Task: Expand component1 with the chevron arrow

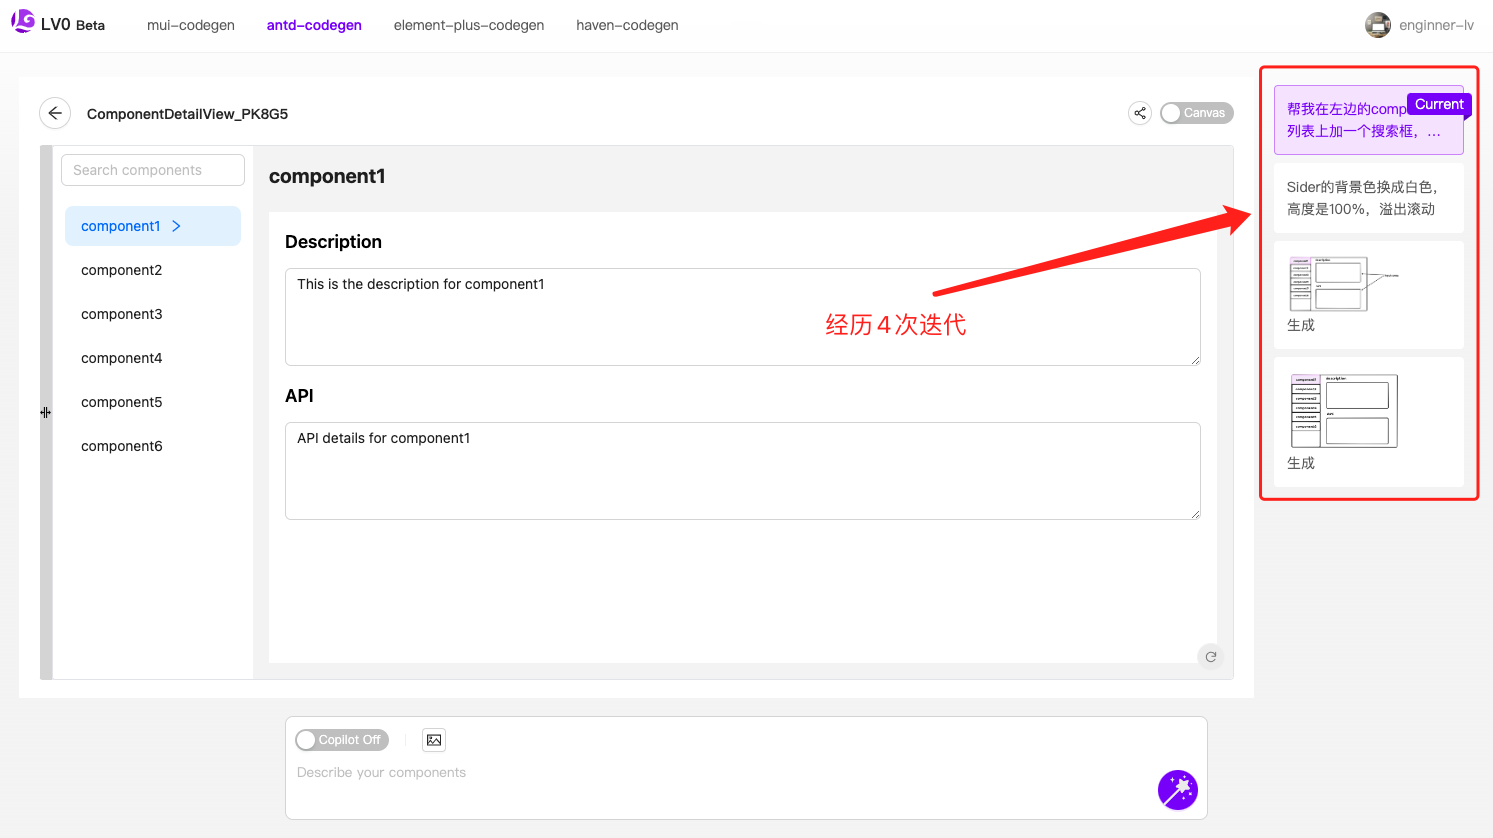Action: pos(176,226)
